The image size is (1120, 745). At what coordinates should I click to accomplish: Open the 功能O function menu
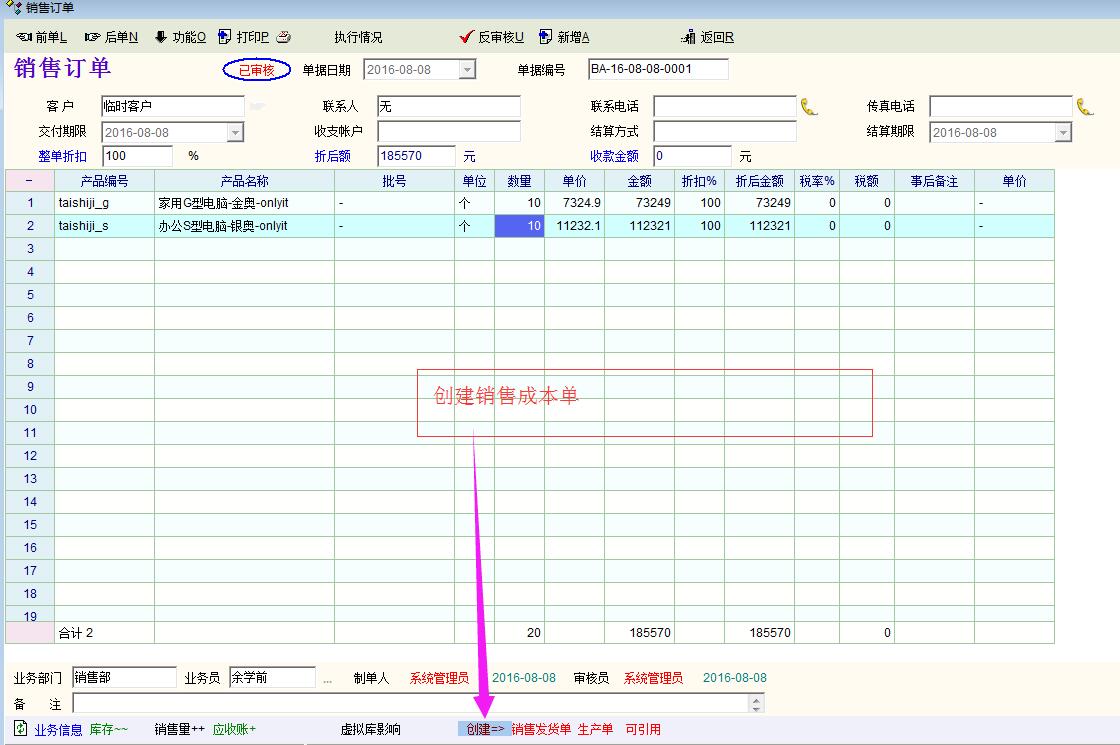click(180, 37)
